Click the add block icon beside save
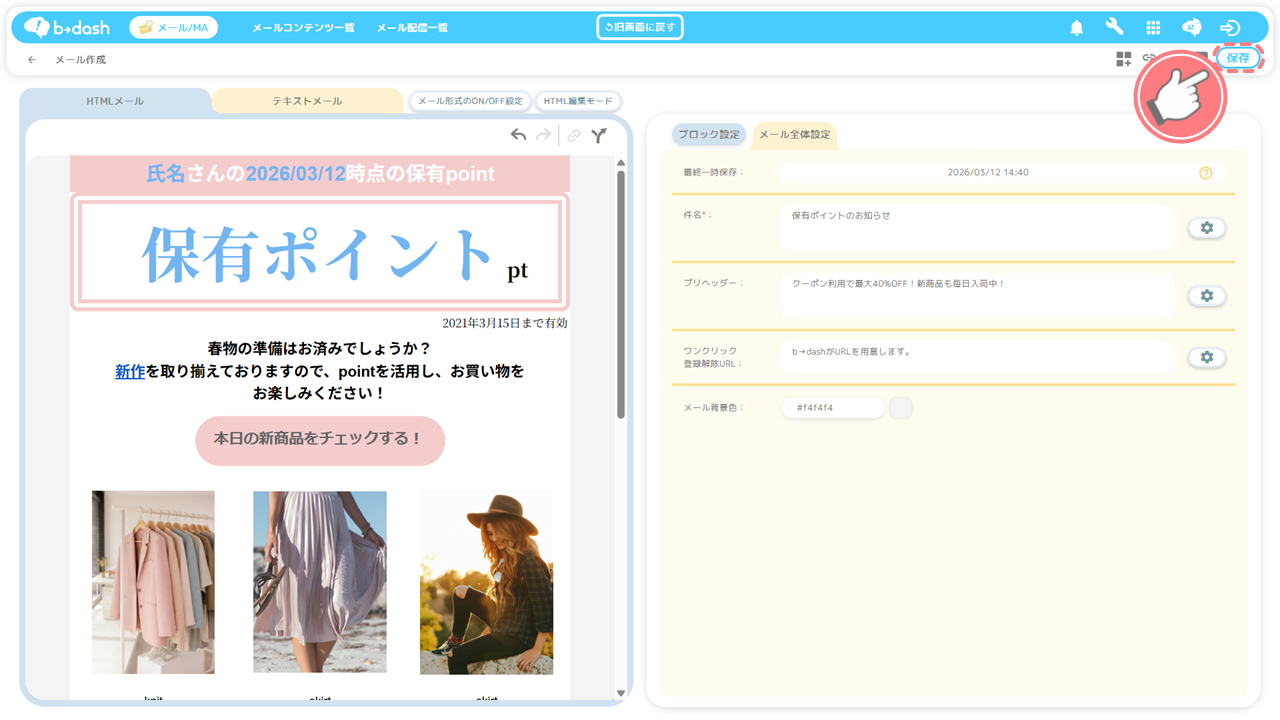 click(x=1124, y=59)
